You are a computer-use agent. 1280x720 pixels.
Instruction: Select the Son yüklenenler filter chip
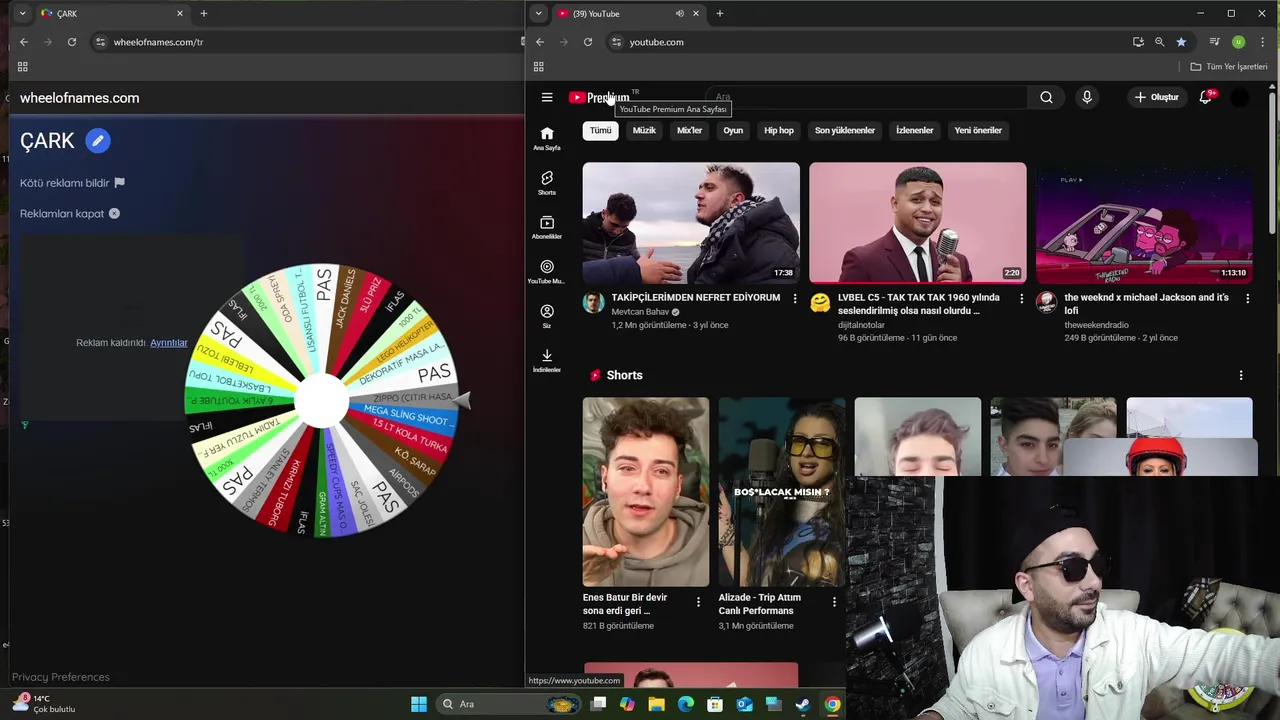click(845, 130)
